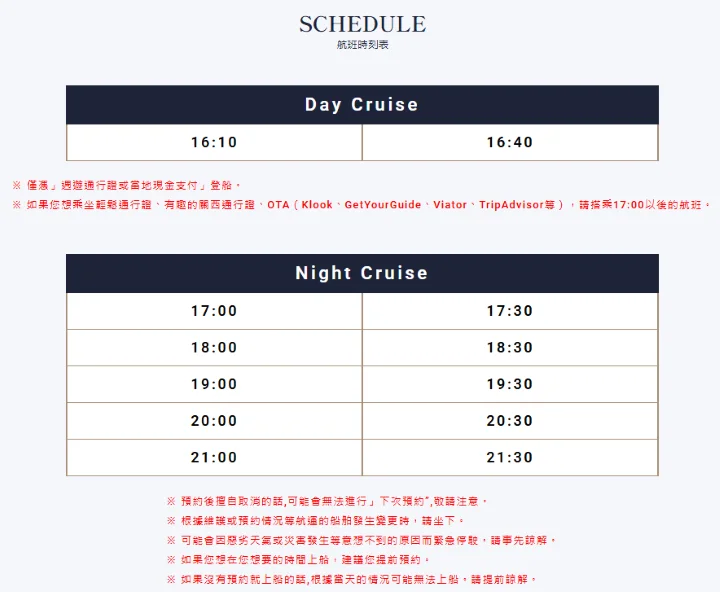Click the 18:30 schedule cell
The height and width of the screenshot is (592, 720).
coord(510,348)
